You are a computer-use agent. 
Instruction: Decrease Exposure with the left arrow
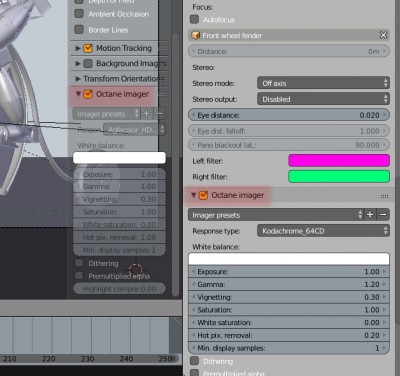click(193, 271)
